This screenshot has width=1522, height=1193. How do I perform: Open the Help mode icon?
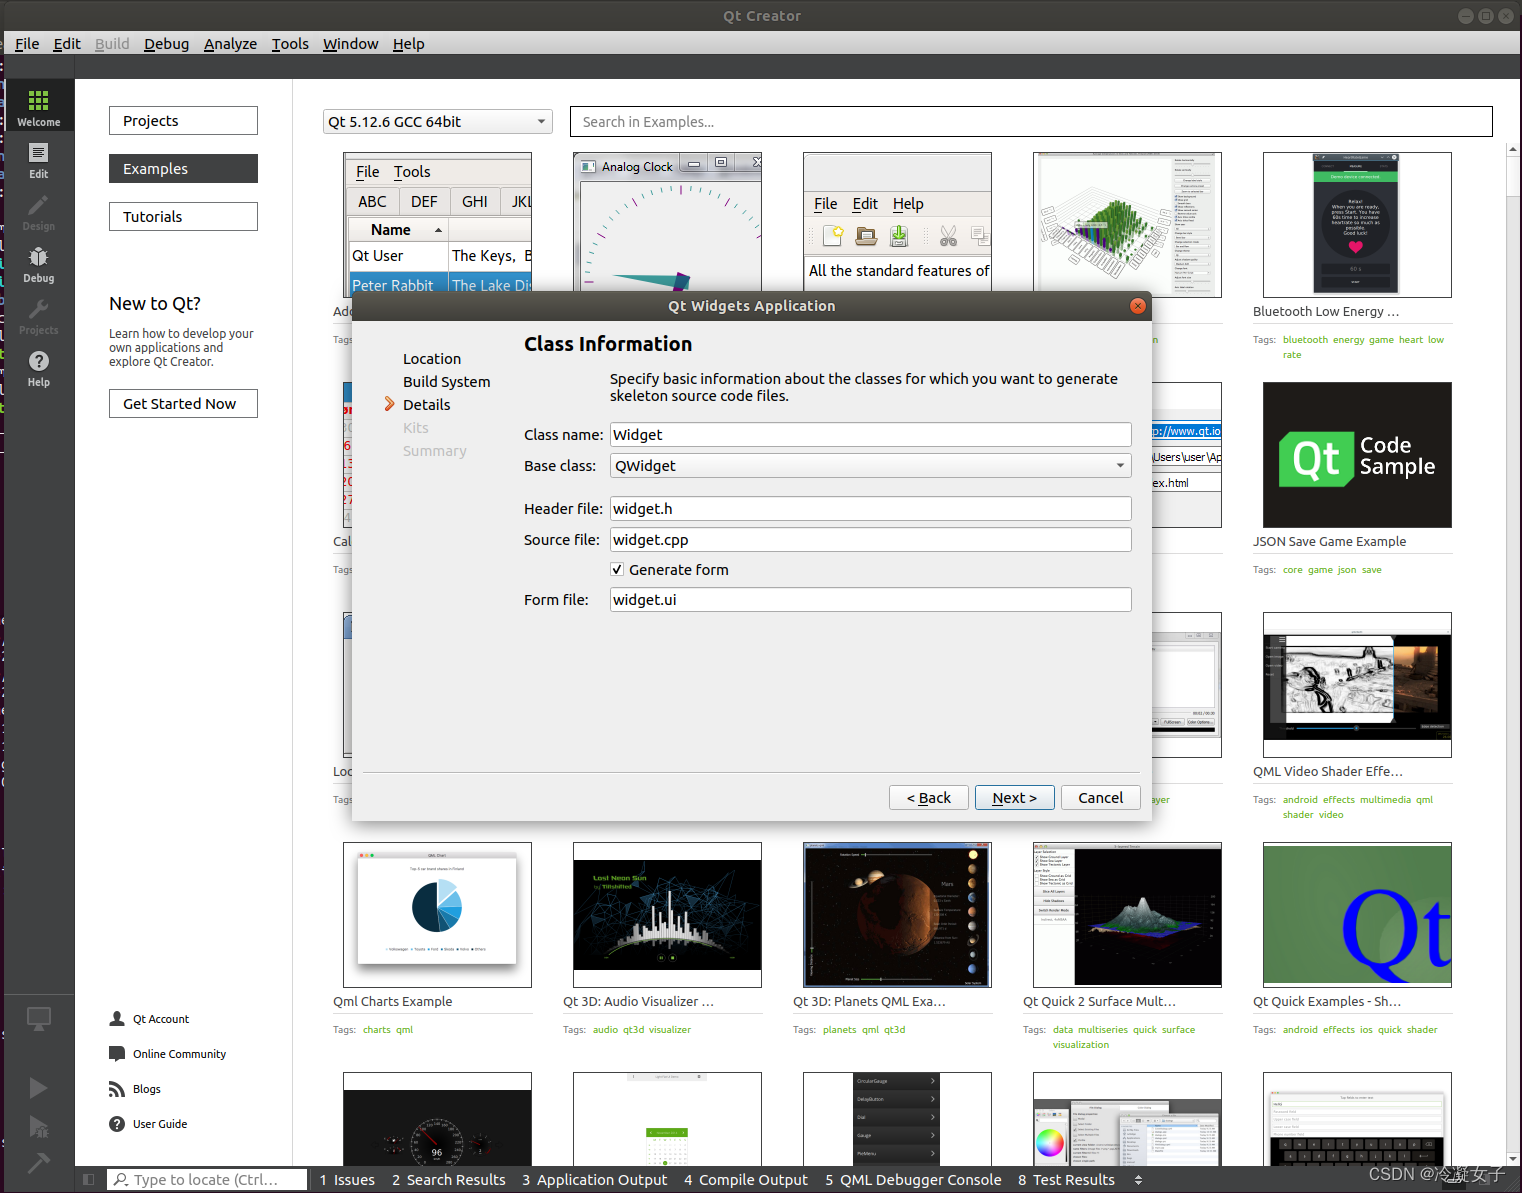pyautogui.click(x=38, y=366)
